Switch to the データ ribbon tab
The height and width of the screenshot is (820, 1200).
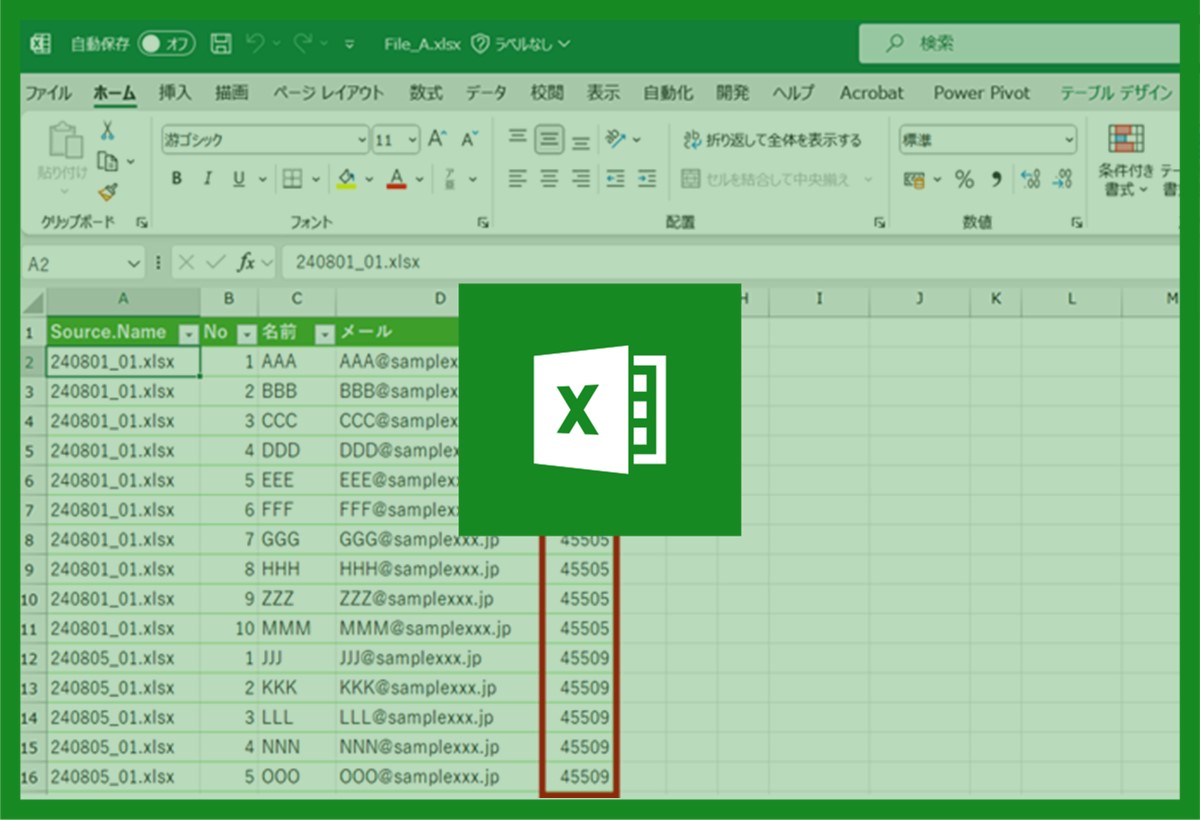coord(486,93)
